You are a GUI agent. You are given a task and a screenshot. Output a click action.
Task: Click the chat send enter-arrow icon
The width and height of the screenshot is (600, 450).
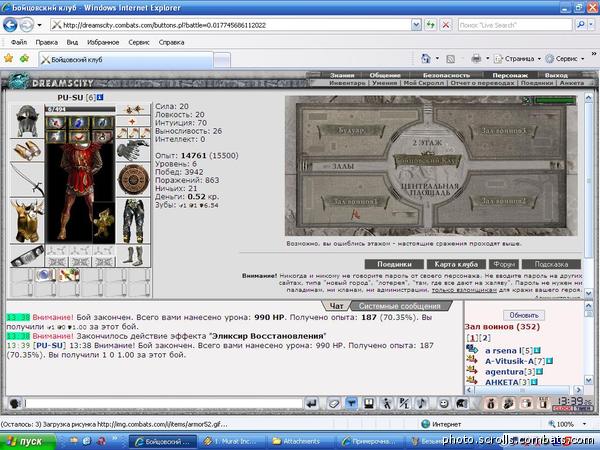312,403
